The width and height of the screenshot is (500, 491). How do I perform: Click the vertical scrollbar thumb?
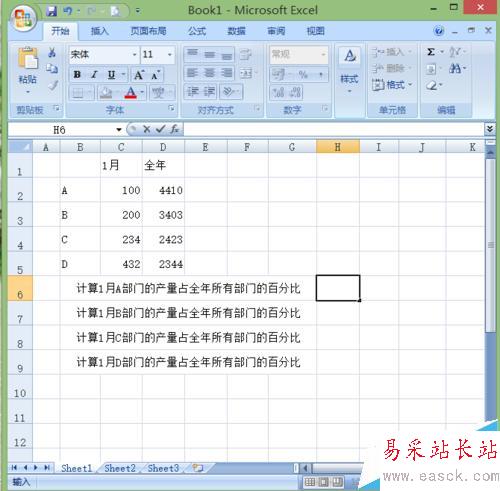pyautogui.click(x=490, y=245)
